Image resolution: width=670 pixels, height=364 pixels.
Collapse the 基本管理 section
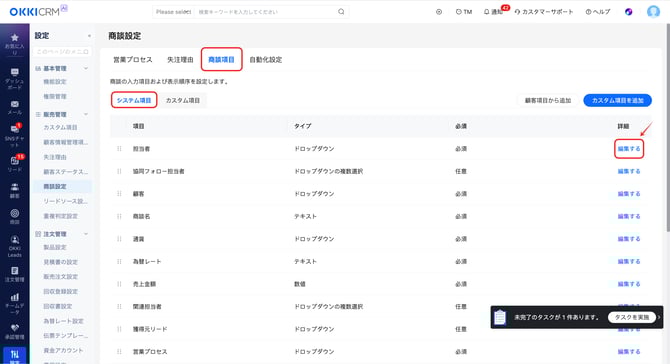click(86, 68)
